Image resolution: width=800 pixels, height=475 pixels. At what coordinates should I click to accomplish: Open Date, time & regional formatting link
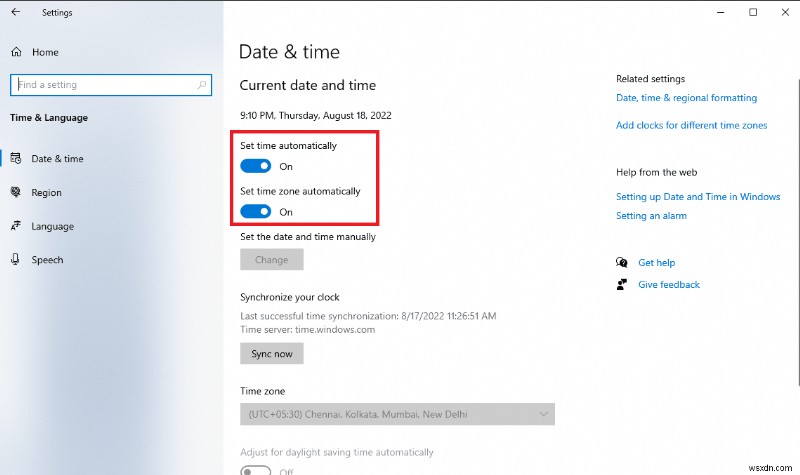[x=686, y=98]
